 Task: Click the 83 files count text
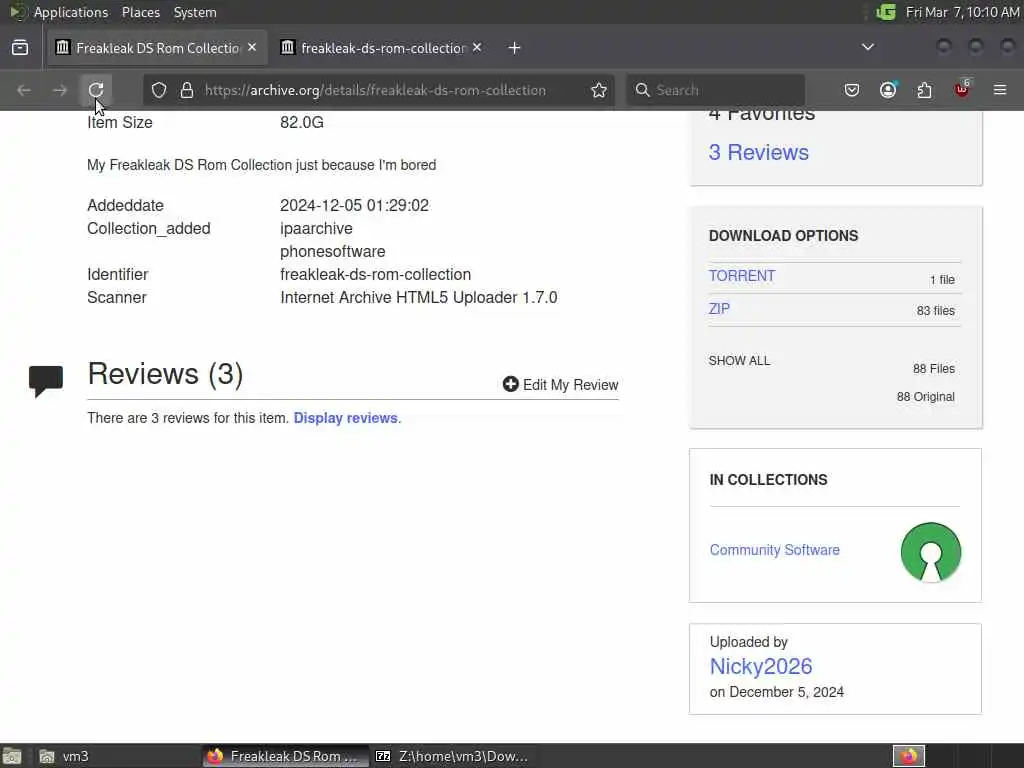935,311
